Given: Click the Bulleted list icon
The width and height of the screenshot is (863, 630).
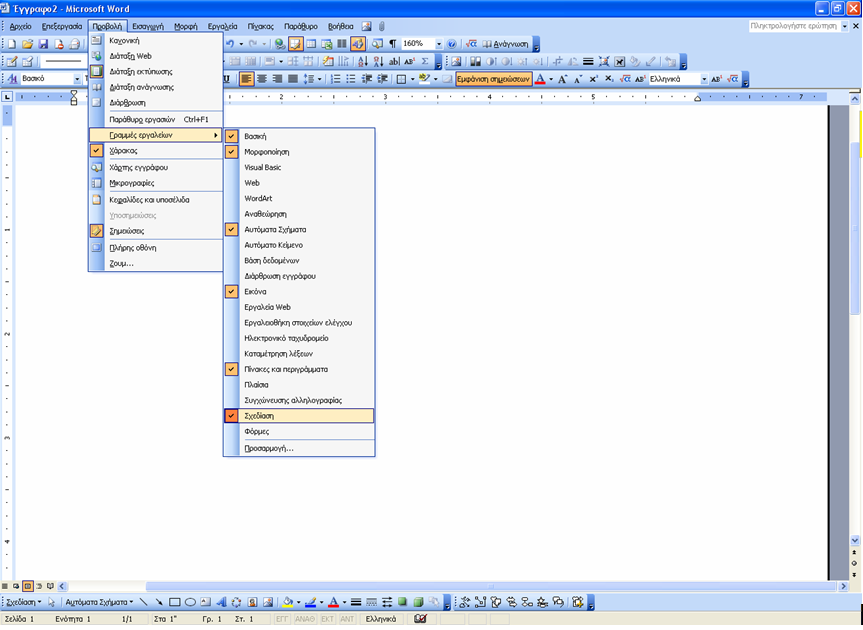Looking at the screenshot, I should point(351,79).
